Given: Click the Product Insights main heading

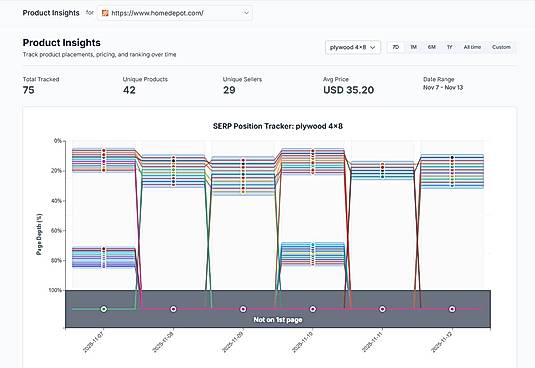Looking at the screenshot, I should click(61, 43).
